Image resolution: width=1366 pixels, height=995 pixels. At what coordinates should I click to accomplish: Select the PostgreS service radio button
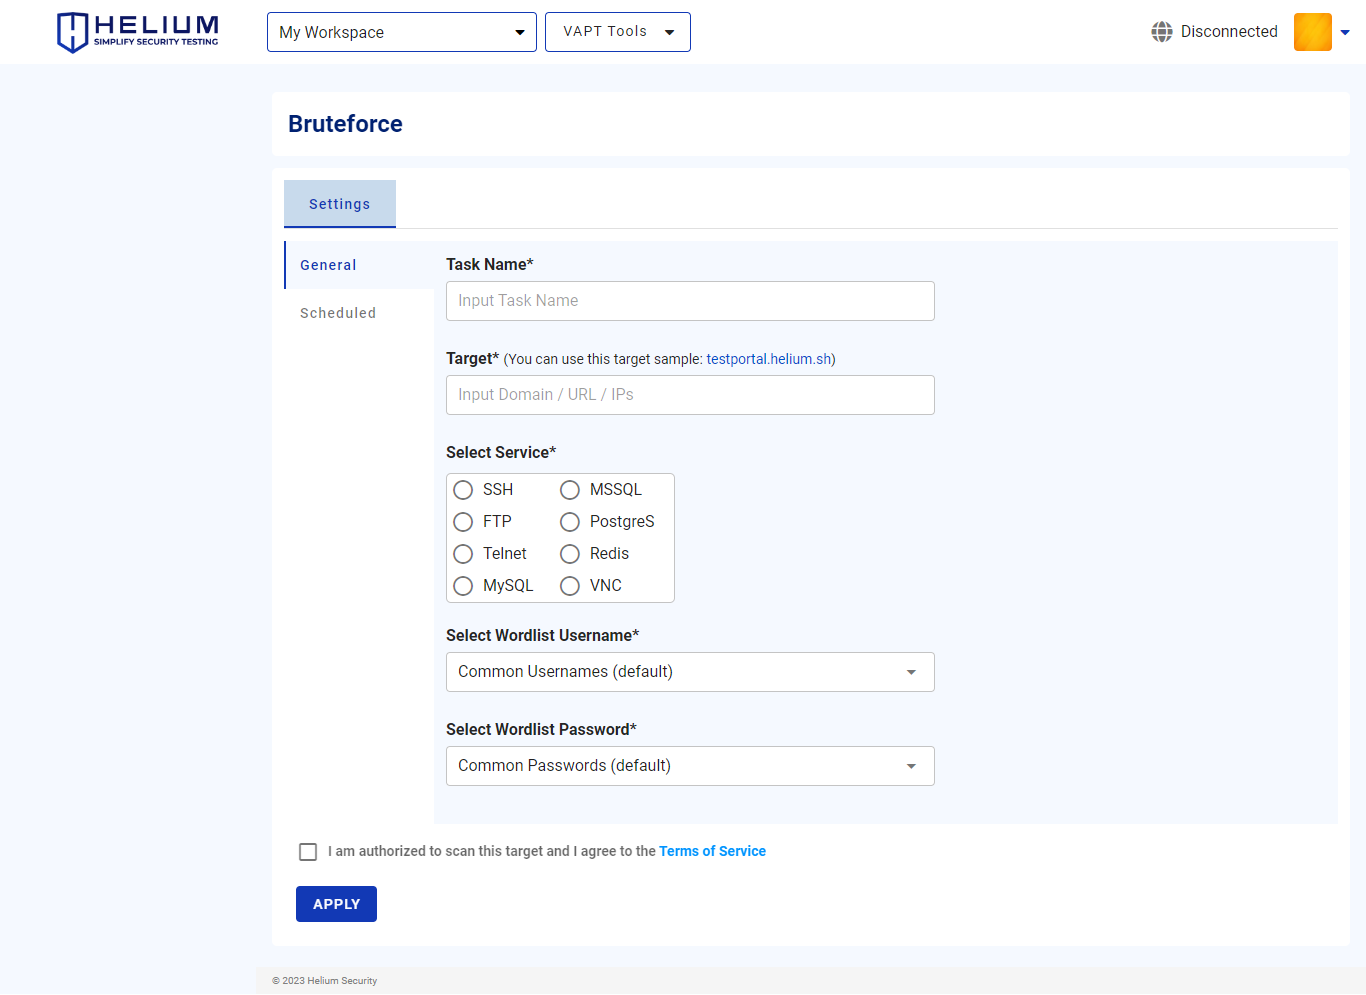570,522
